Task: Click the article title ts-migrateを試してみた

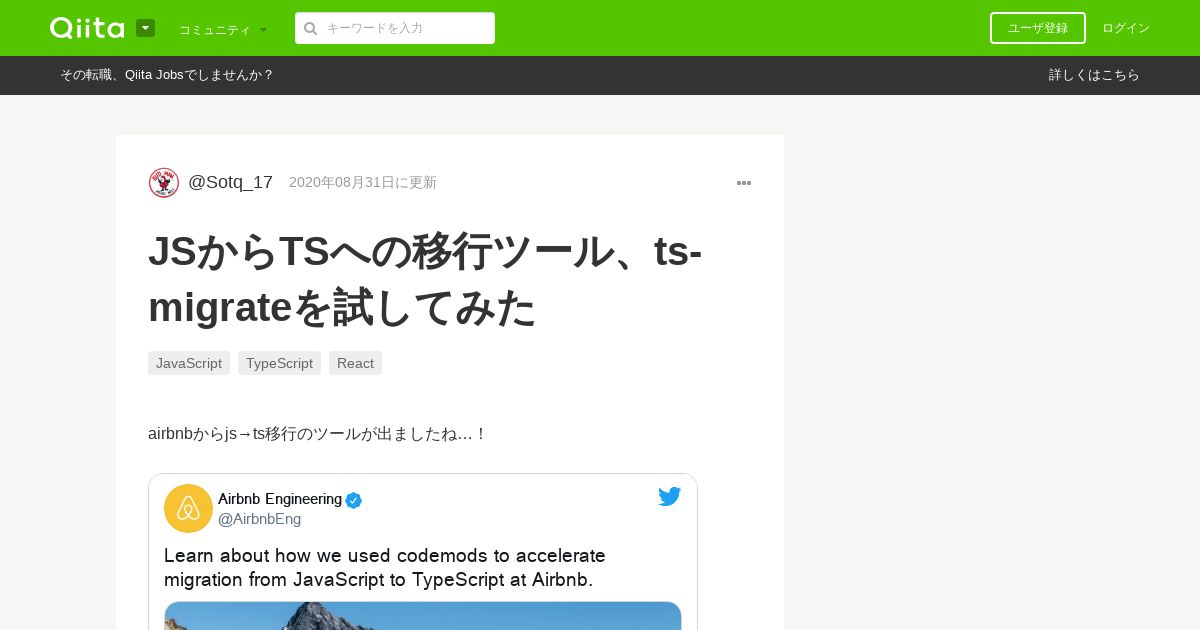Action: click(x=425, y=279)
